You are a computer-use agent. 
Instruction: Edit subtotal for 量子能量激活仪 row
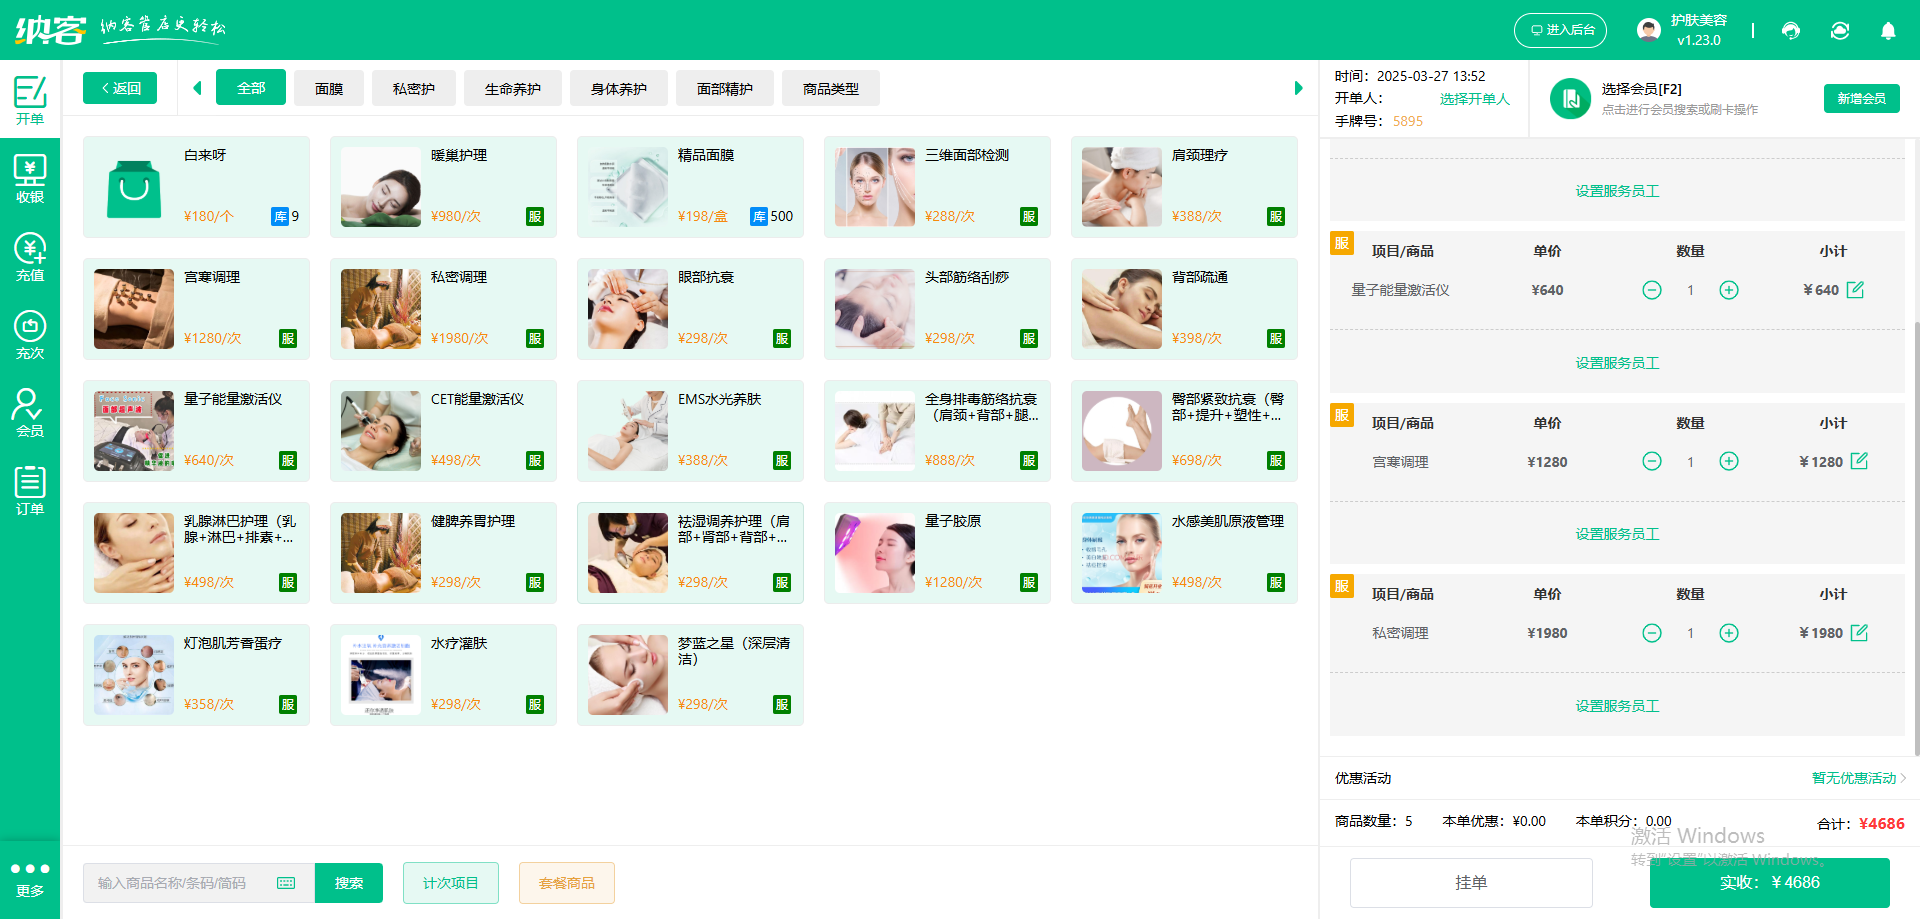[1856, 290]
